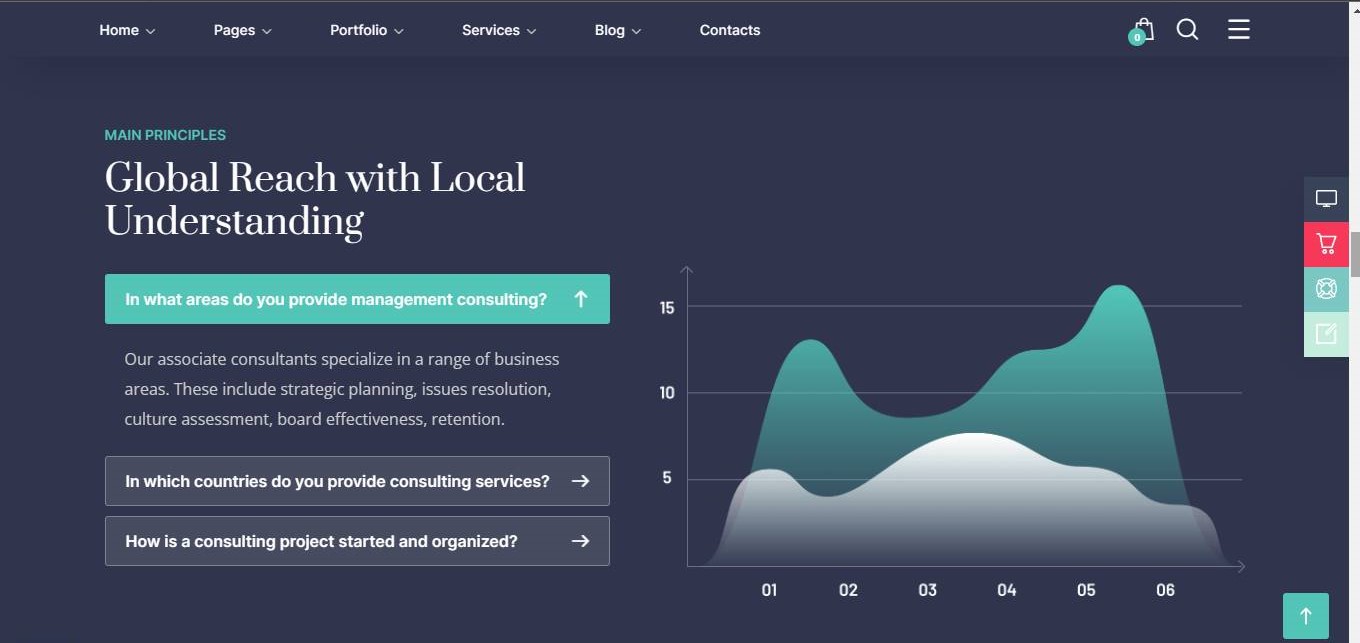Click the associate consultants answer paragraph
The height and width of the screenshot is (643, 1360).
[342, 389]
